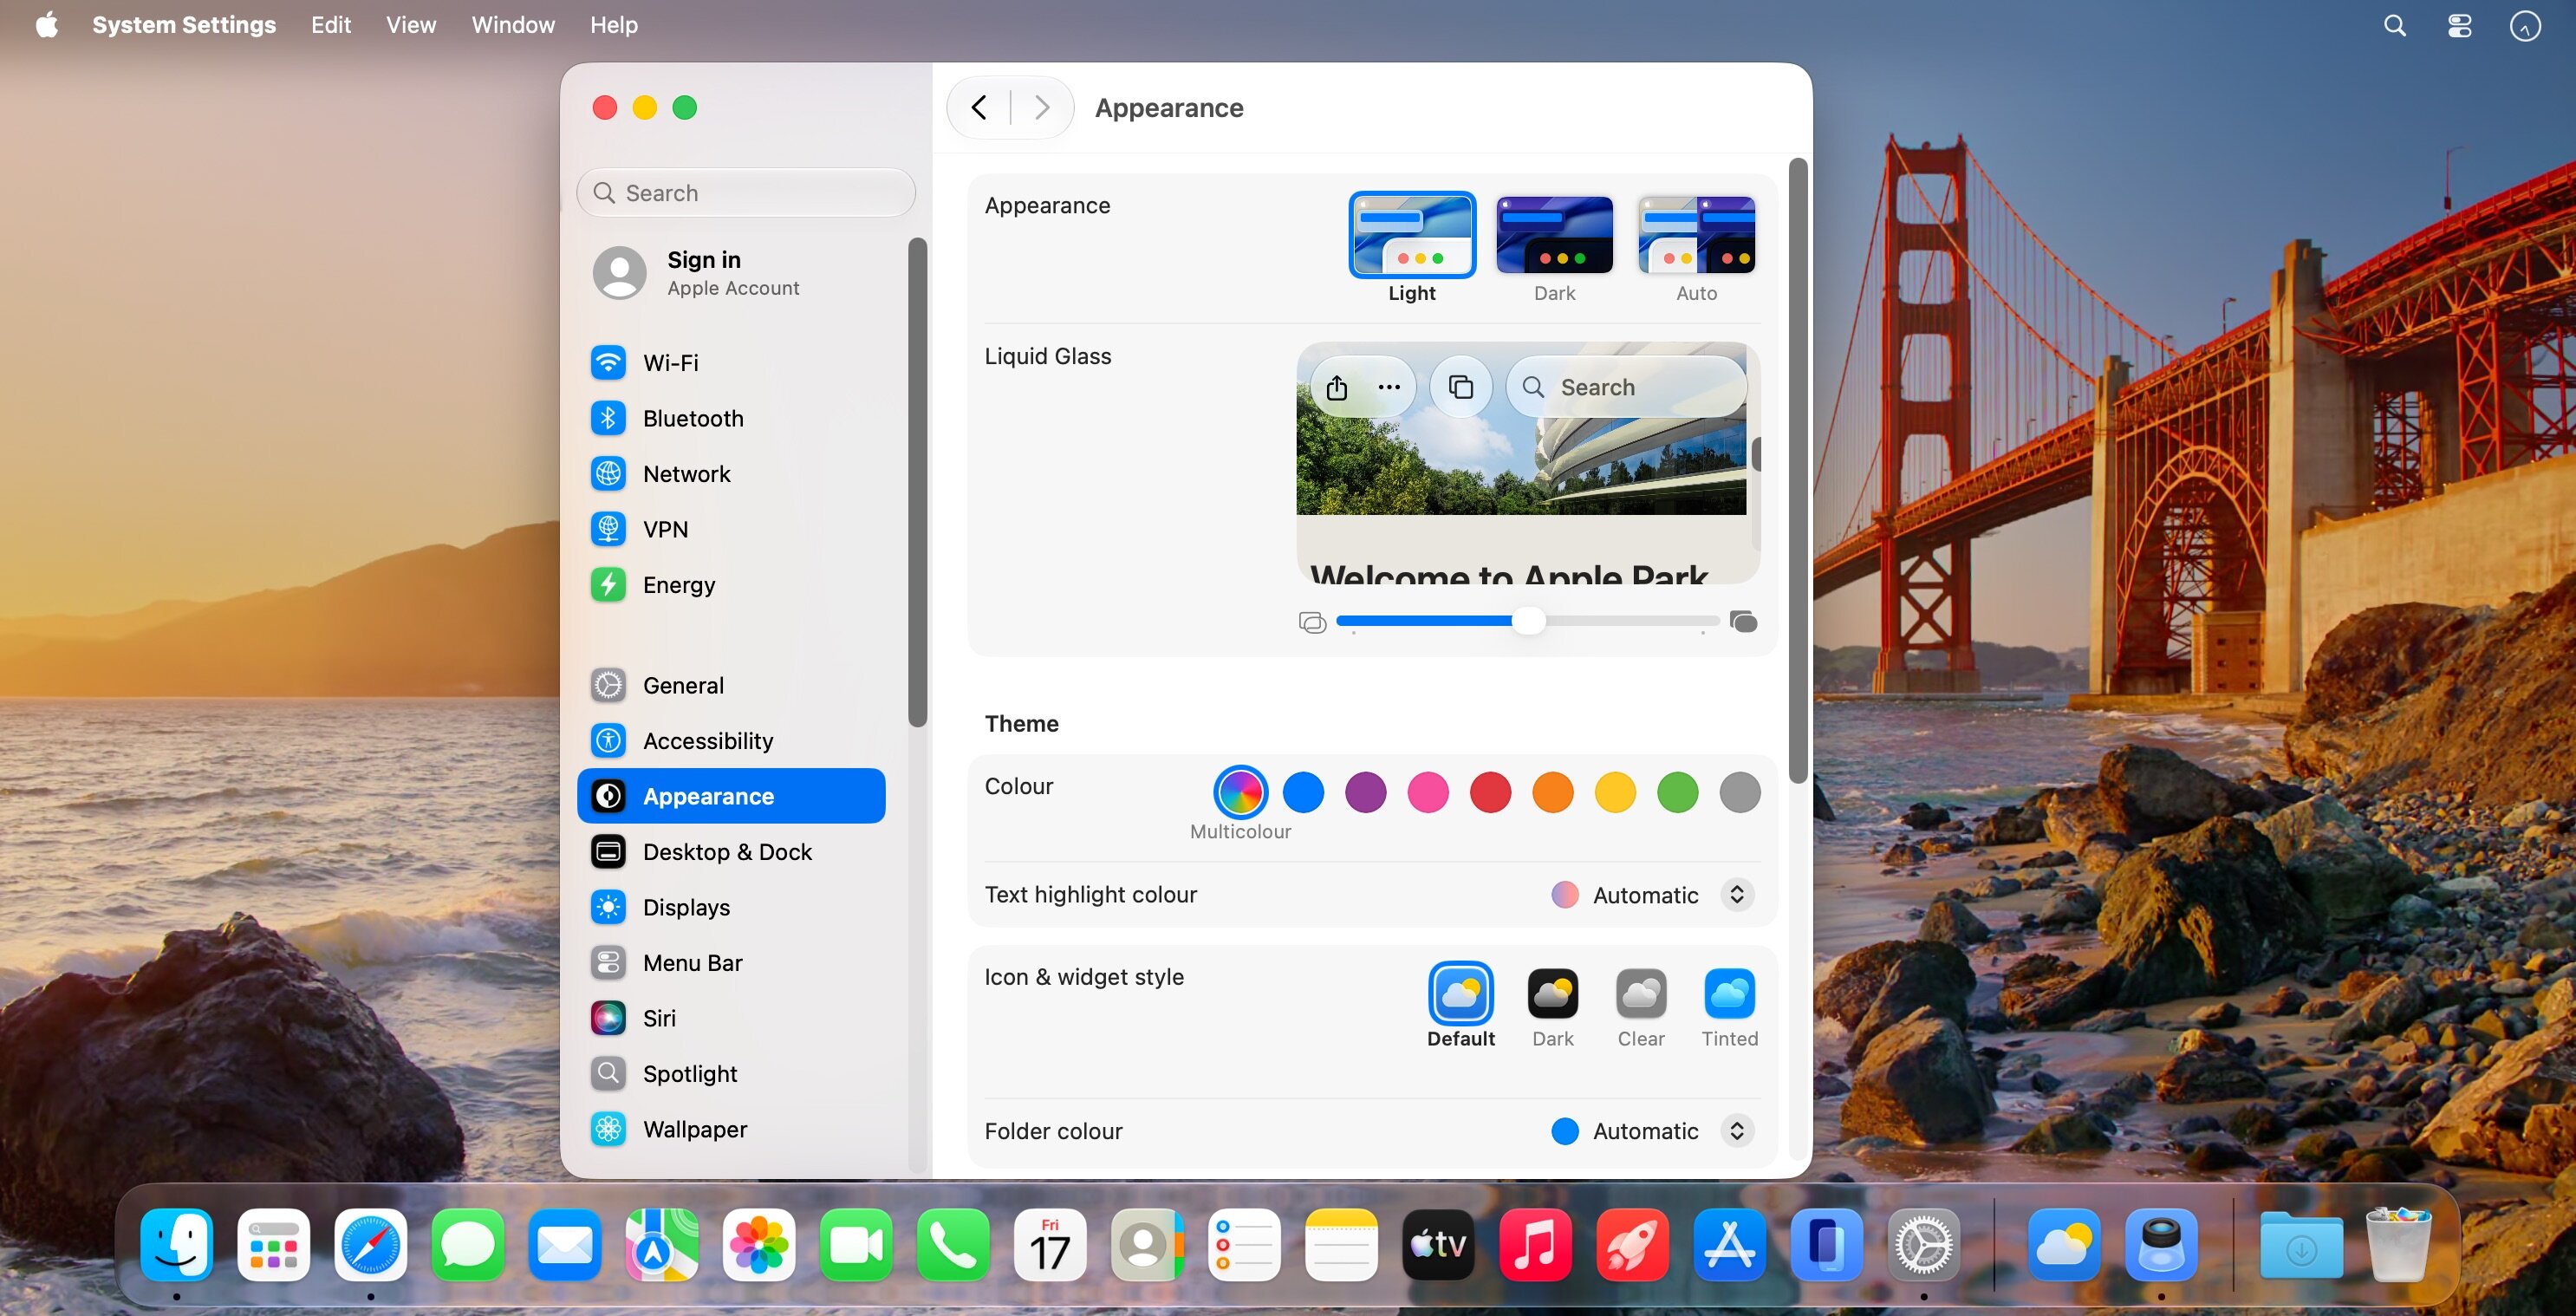The width and height of the screenshot is (2576, 1316).
Task: Open Accessibility settings
Action: pyautogui.click(x=731, y=740)
